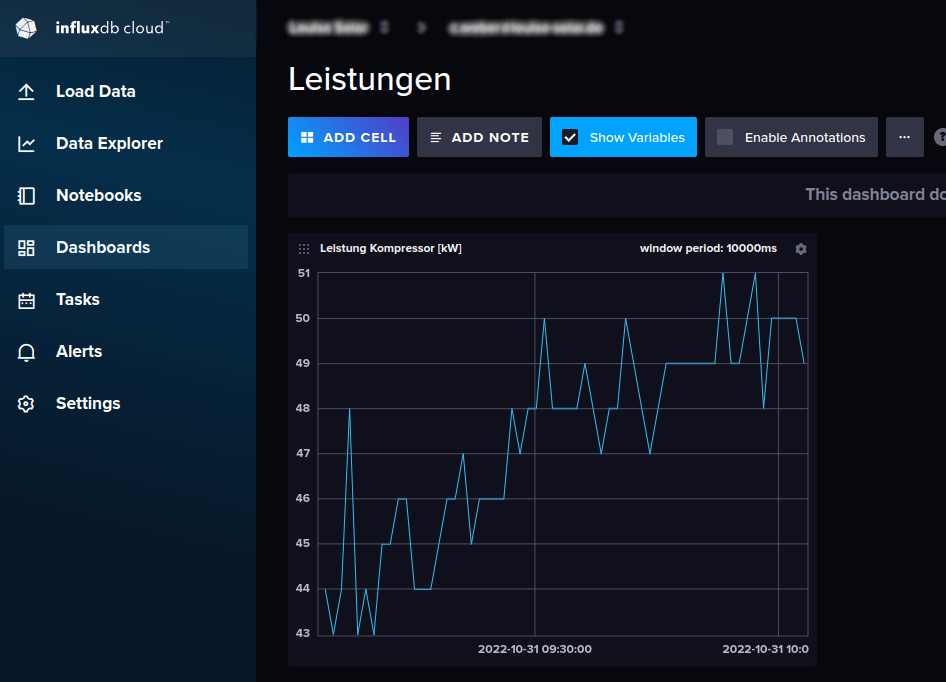Click the Alerts bell icon
This screenshot has height=682, width=946.
point(26,352)
